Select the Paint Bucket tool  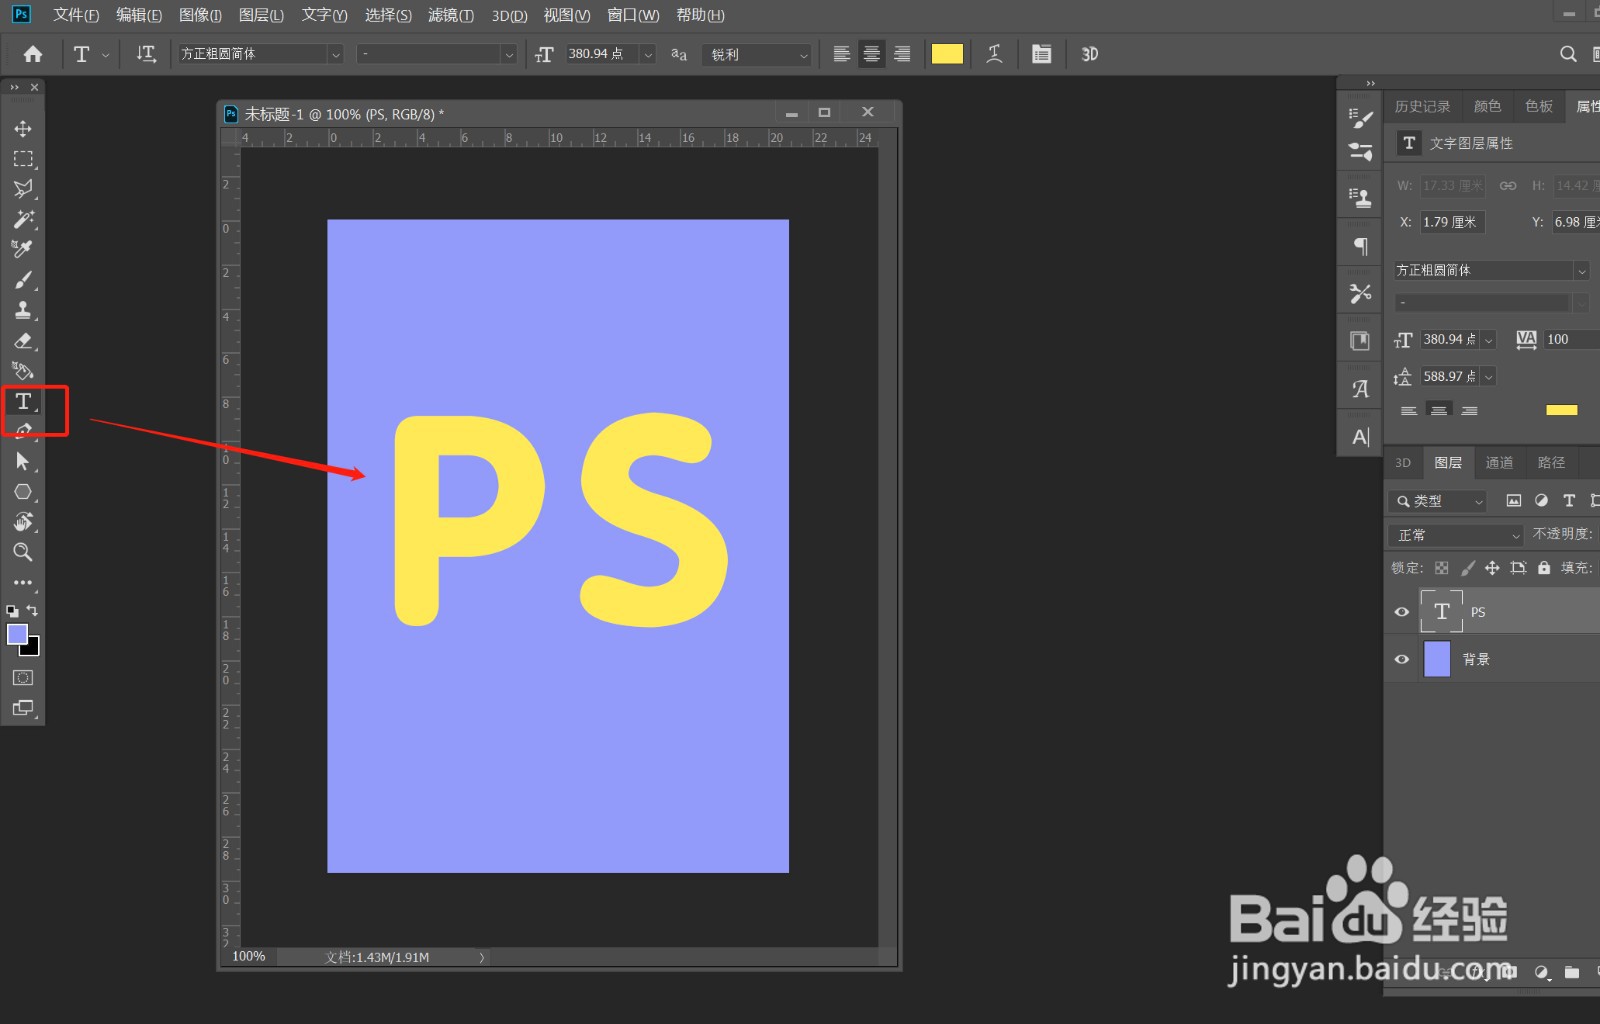pos(22,371)
